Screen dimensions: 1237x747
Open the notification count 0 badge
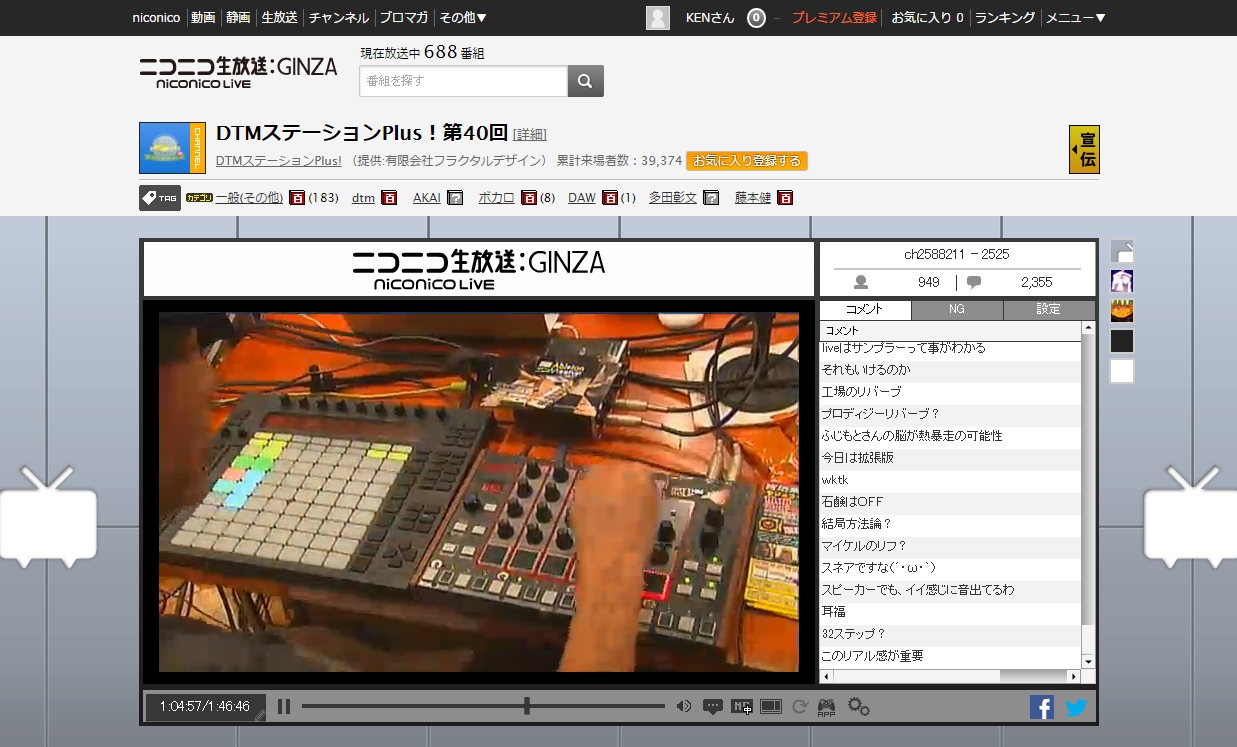(x=757, y=17)
